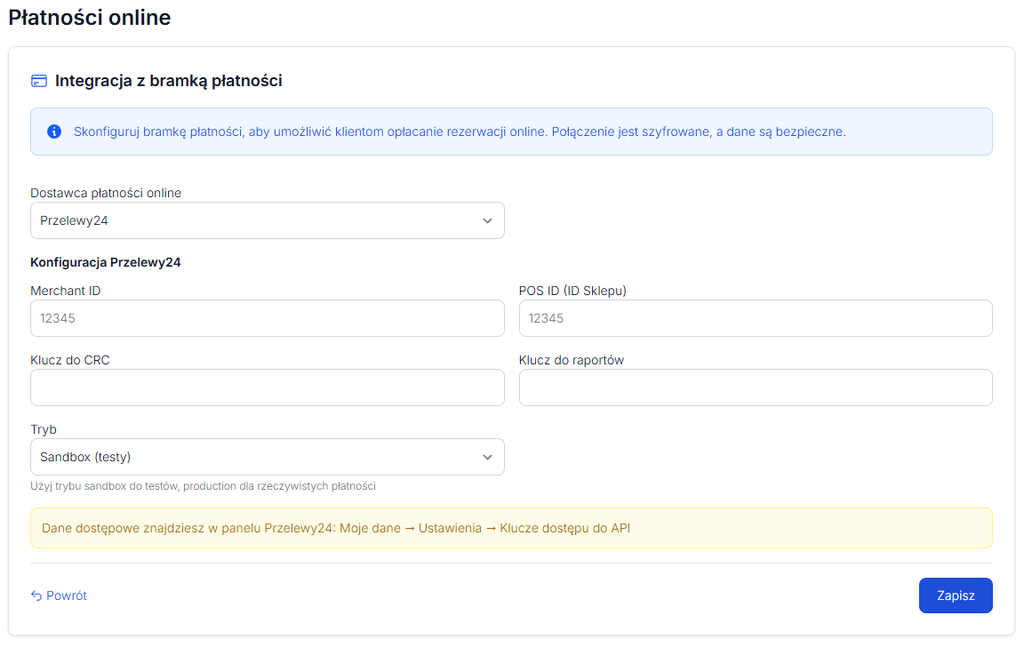Viewport: 1024px width, 647px height.
Task: Click the yellow Dane dostępowe hint text
Action: tap(336, 528)
